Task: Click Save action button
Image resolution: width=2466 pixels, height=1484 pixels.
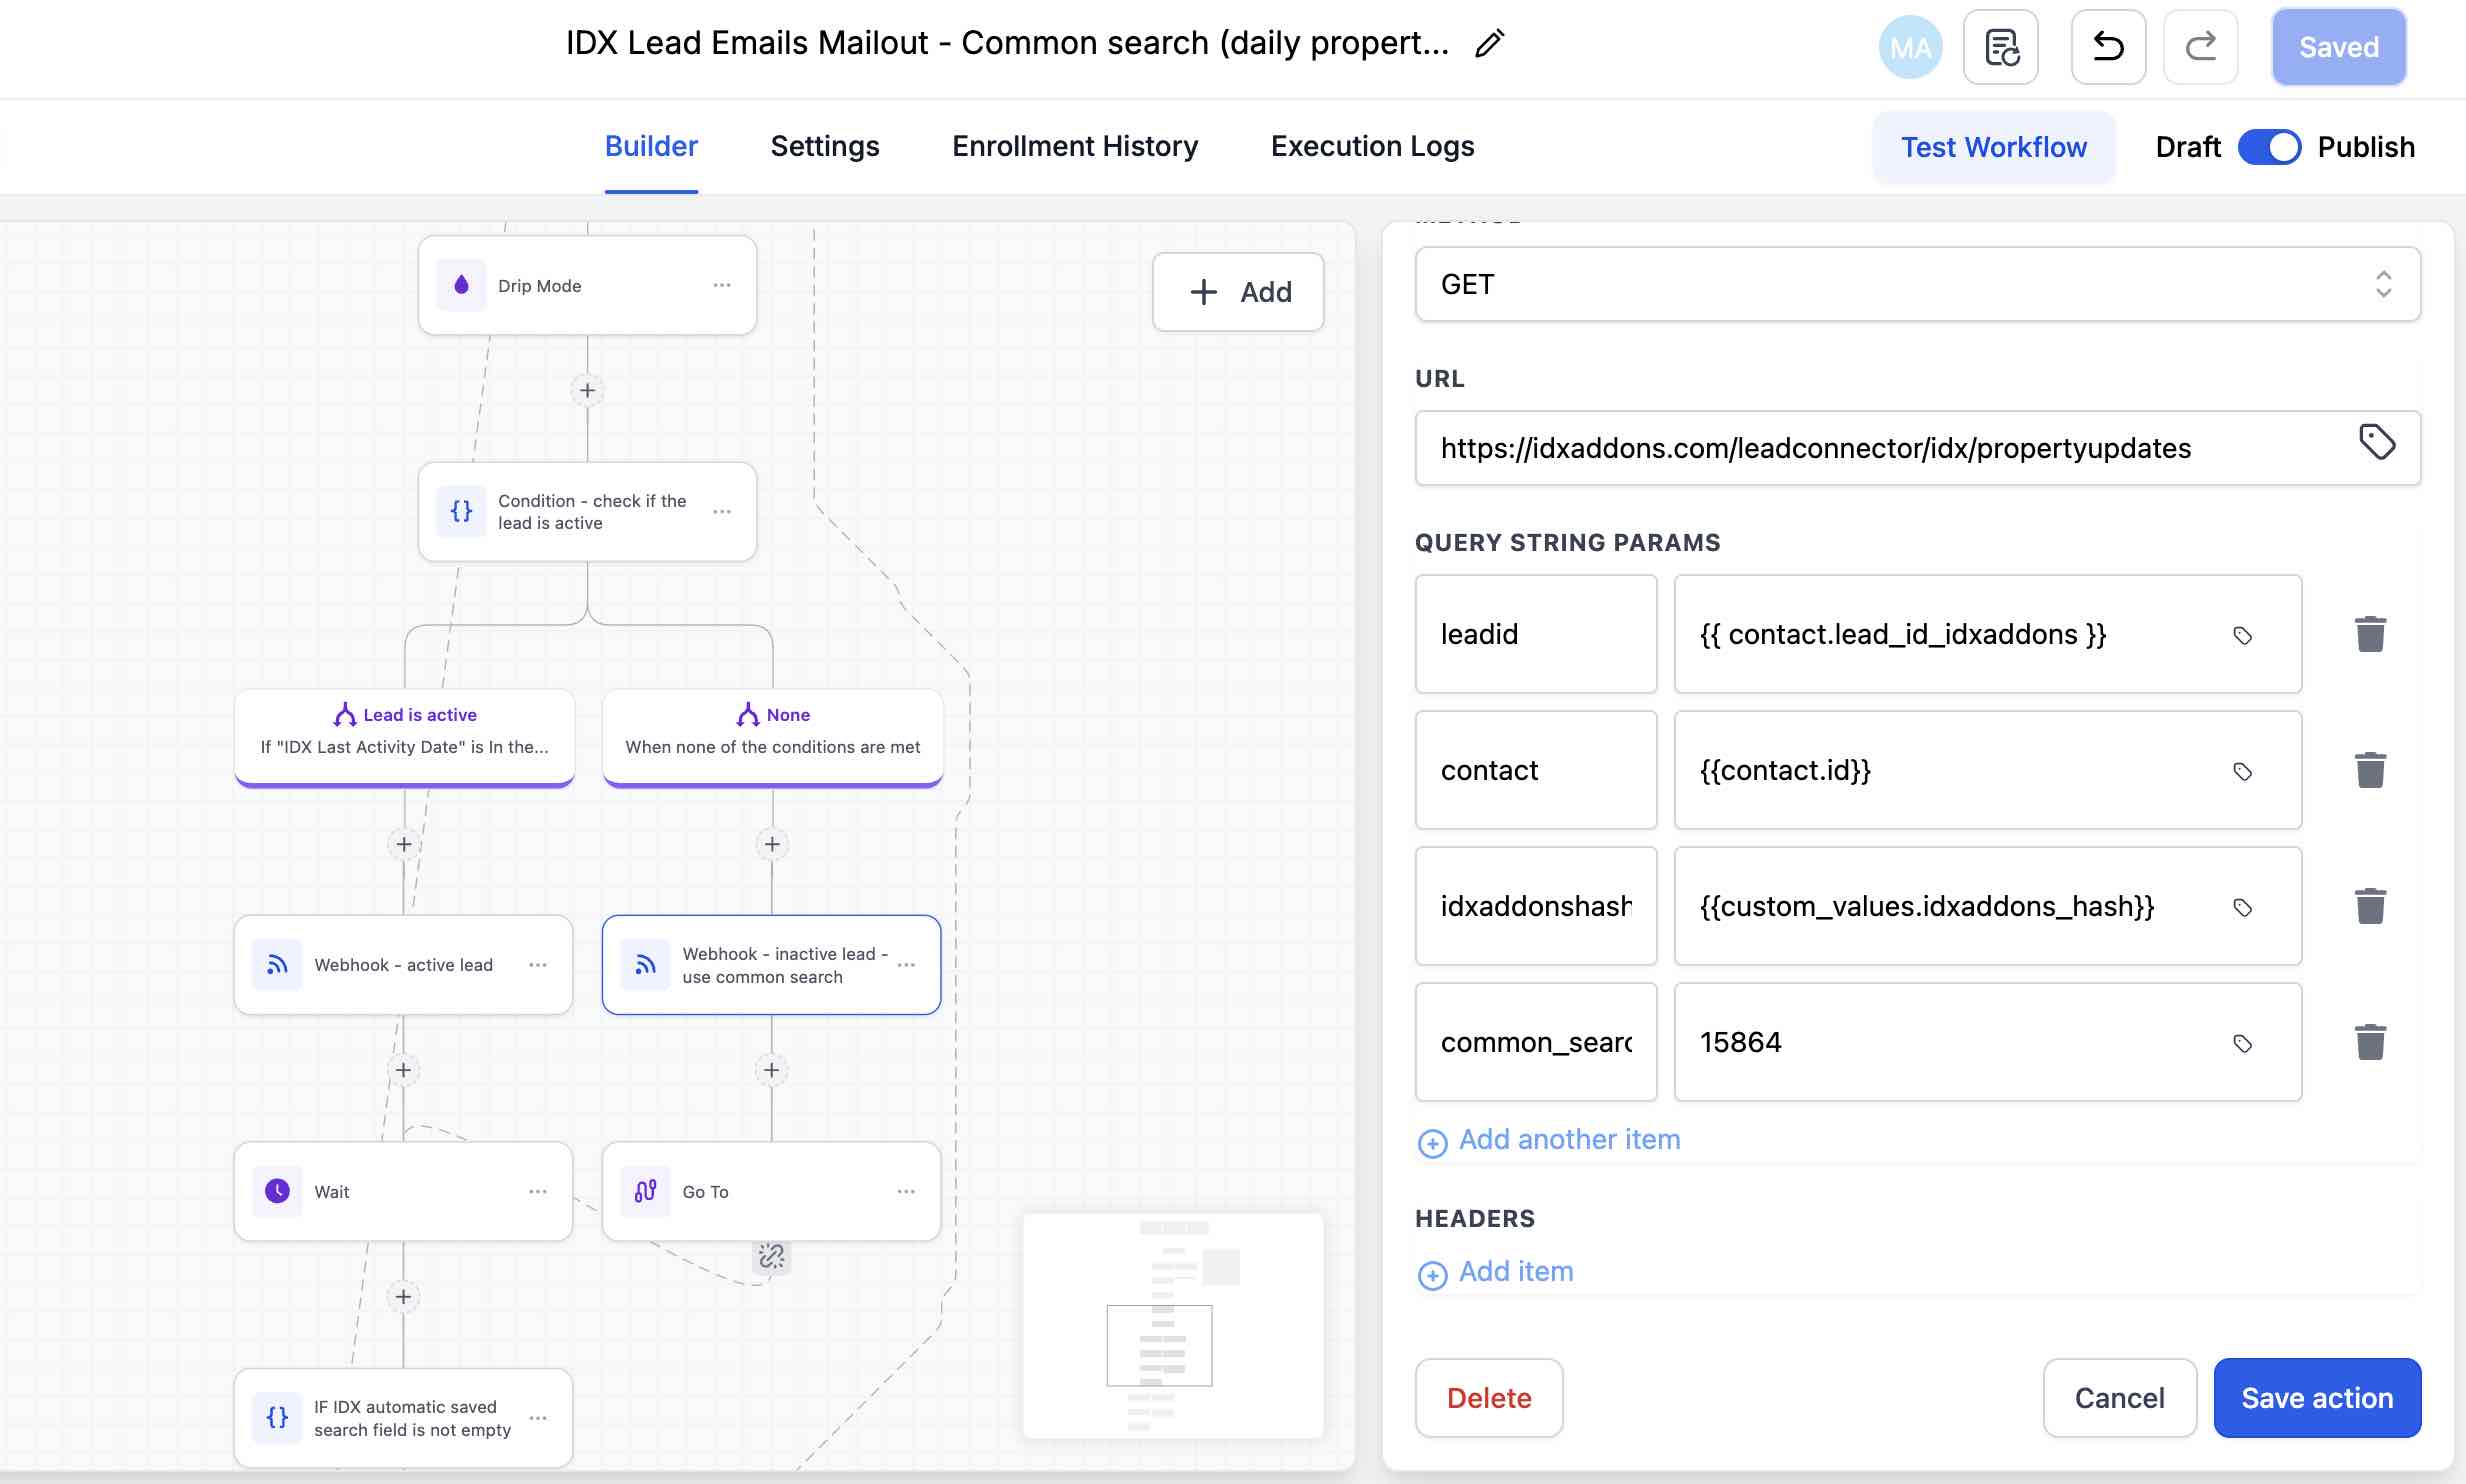Action: [x=2317, y=1398]
